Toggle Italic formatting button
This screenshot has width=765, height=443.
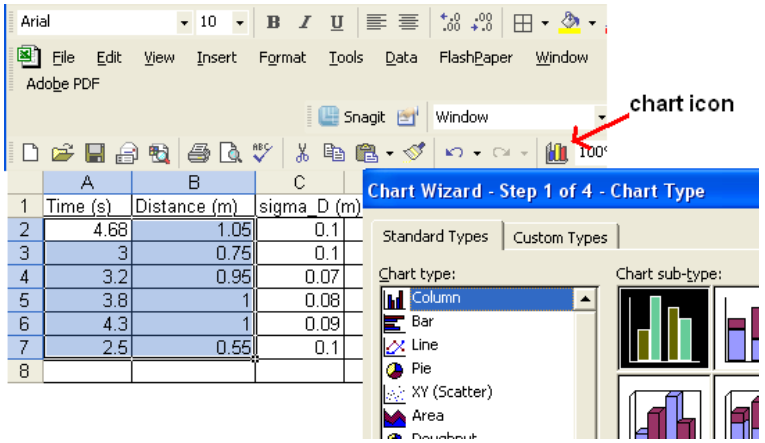(x=305, y=22)
